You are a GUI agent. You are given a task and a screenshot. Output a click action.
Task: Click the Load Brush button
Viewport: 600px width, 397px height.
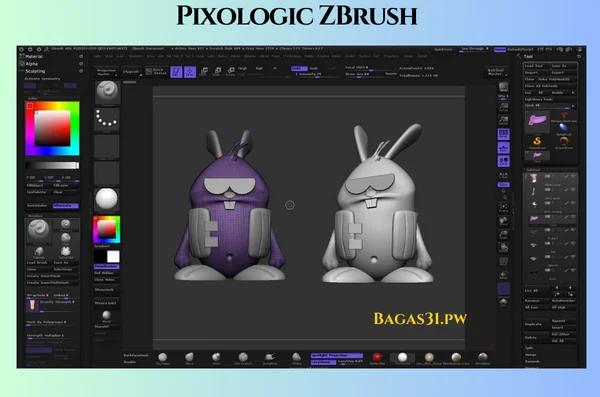(38, 263)
